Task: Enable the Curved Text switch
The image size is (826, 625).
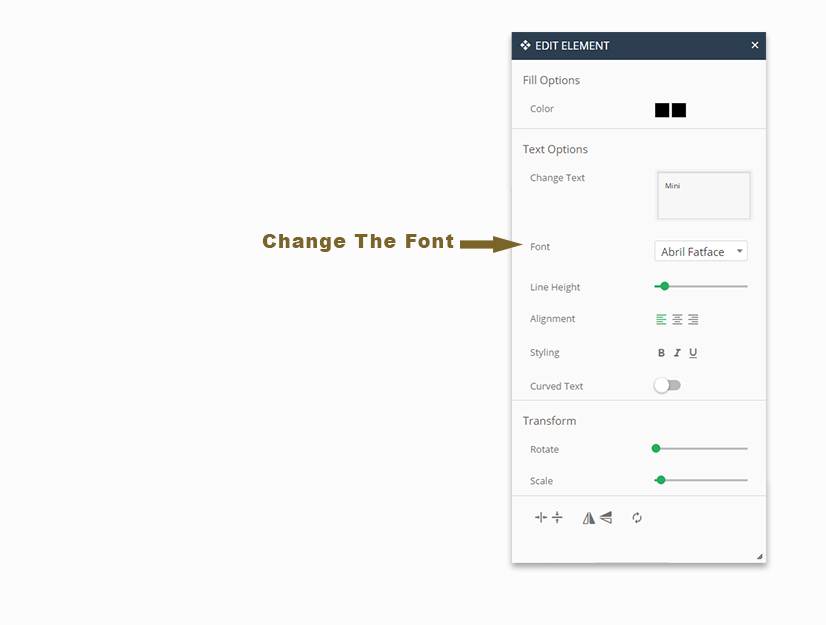Action: click(667, 386)
